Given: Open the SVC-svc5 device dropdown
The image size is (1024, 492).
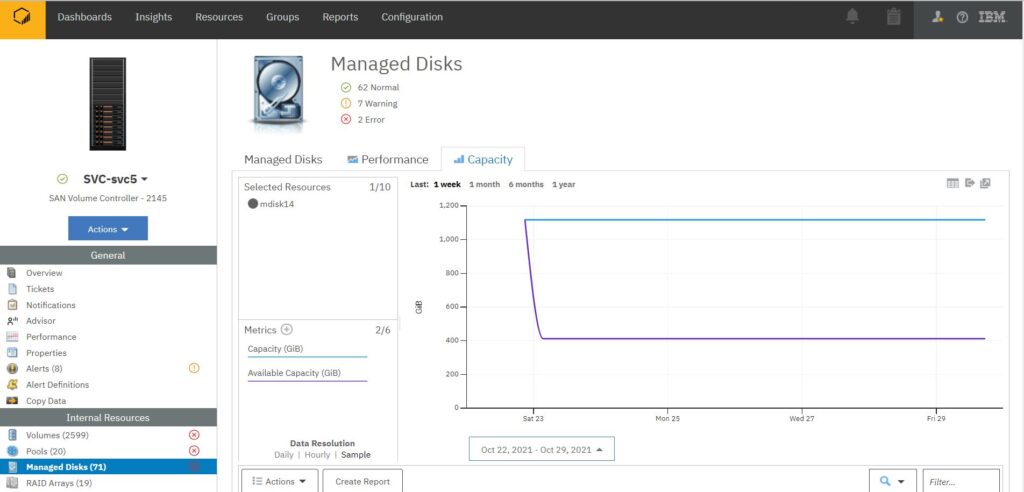Looking at the screenshot, I should [116, 179].
